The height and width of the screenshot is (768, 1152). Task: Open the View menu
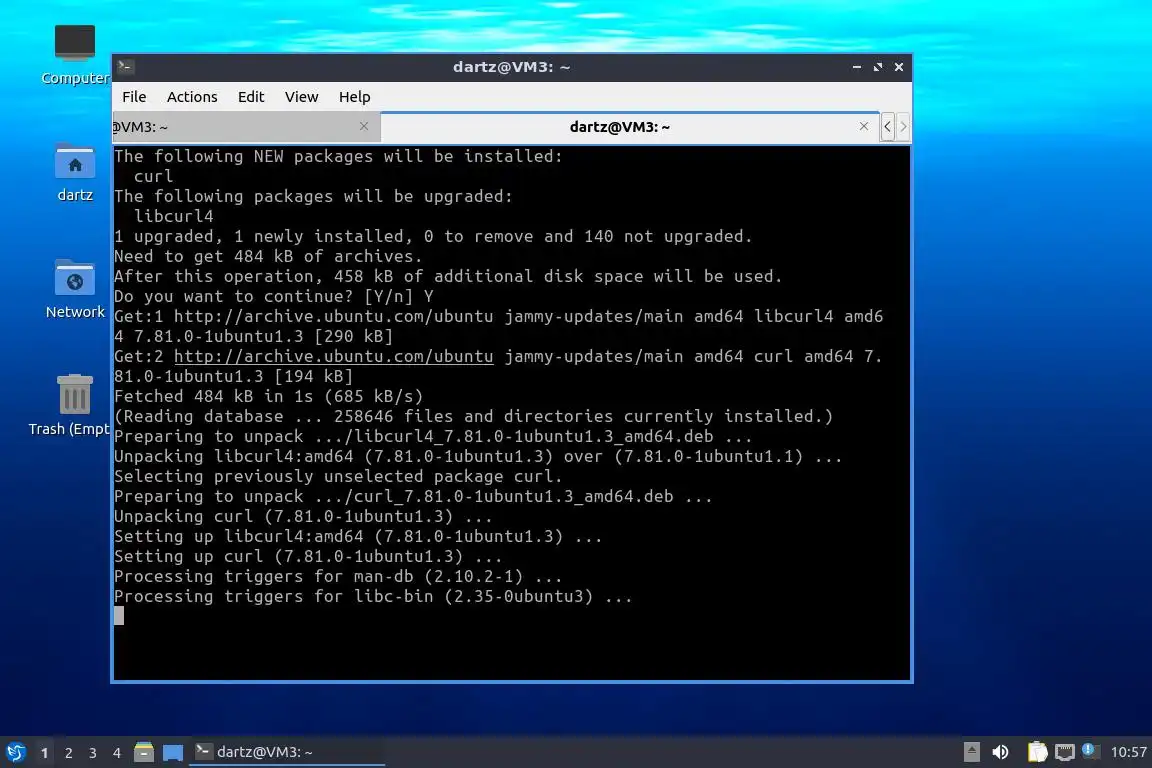click(x=301, y=97)
